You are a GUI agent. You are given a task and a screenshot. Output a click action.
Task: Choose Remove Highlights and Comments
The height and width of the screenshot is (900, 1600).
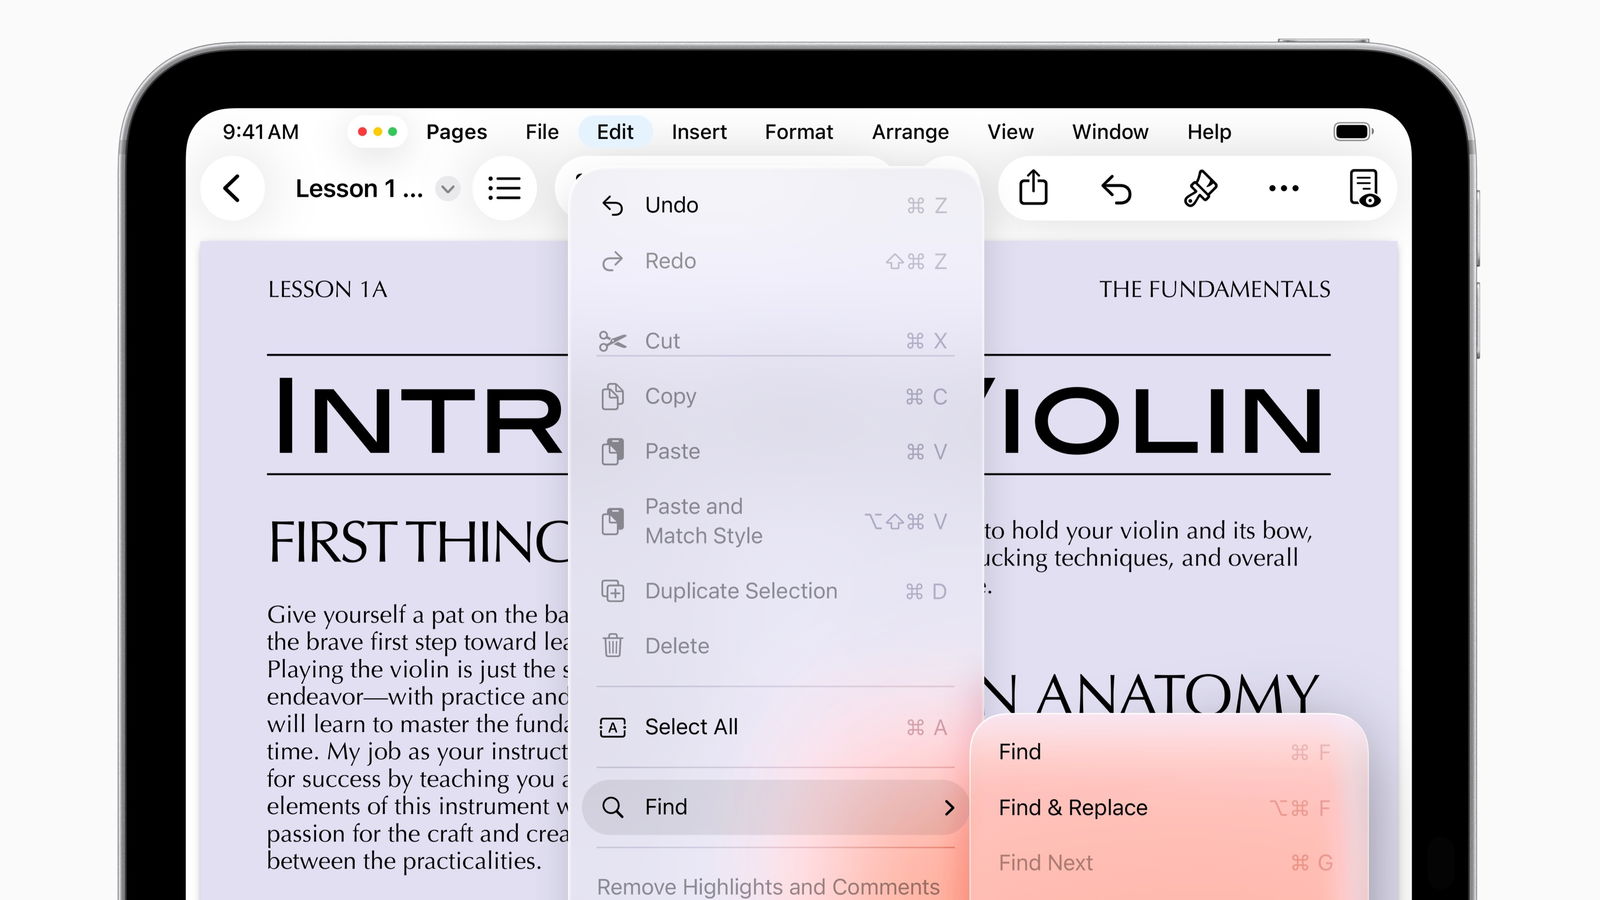pos(768,886)
